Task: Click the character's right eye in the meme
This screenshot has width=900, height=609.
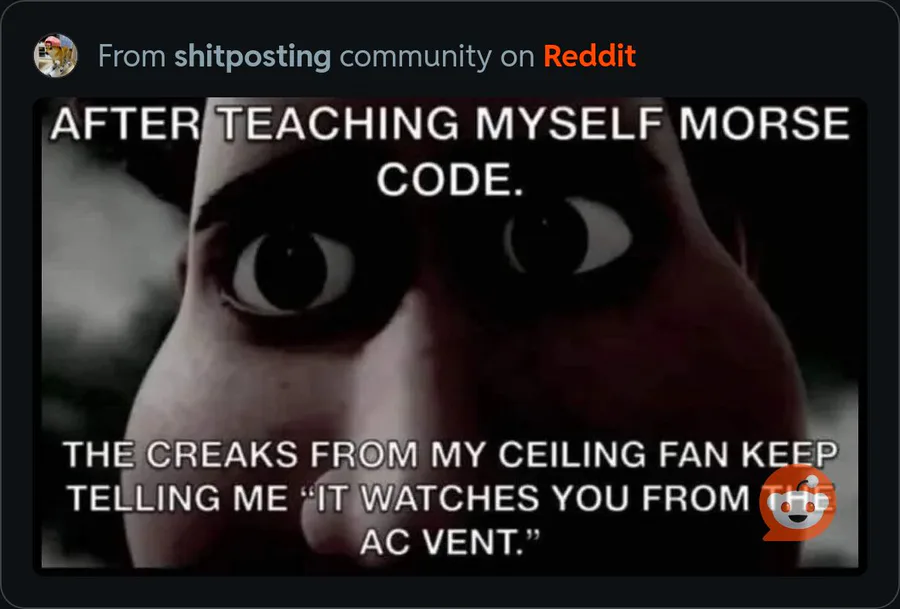Action: [x=568, y=235]
